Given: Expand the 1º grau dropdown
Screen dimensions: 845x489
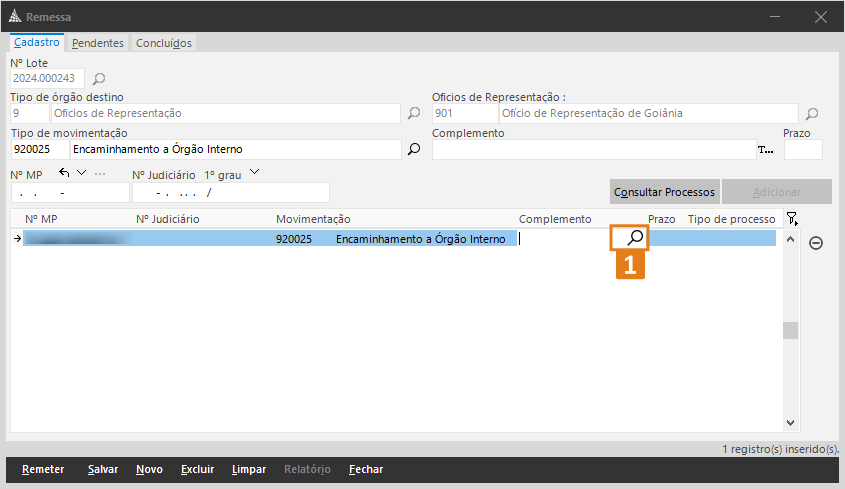Looking at the screenshot, I should point(254,172).
